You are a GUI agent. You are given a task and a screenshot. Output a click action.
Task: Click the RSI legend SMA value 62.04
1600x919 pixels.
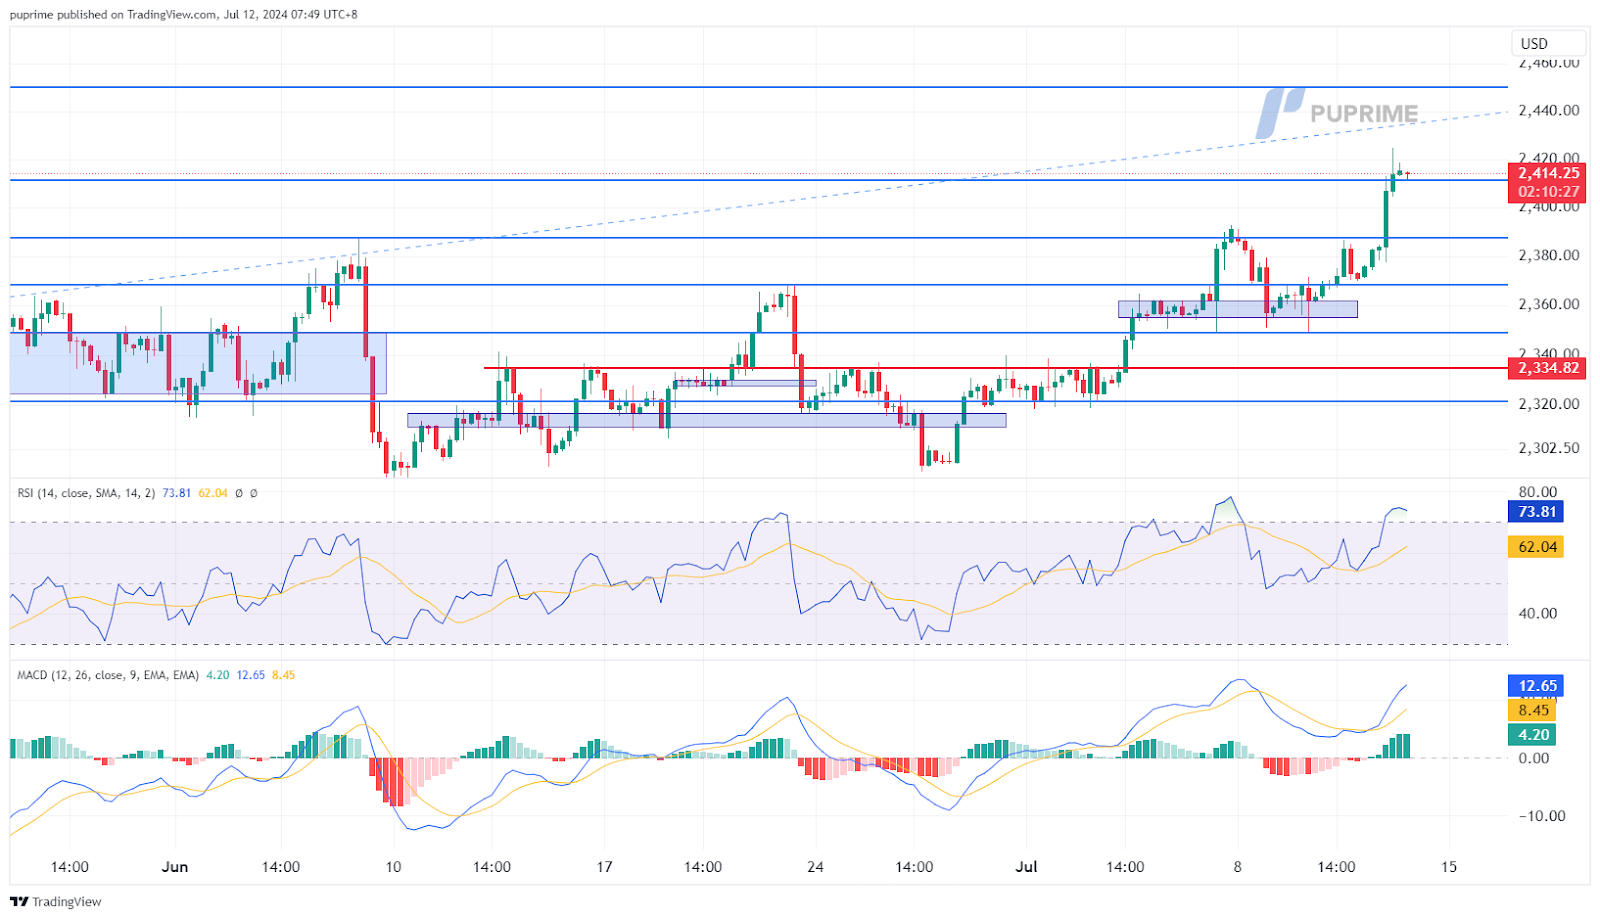pyautogui.click(x=213, y=493)
